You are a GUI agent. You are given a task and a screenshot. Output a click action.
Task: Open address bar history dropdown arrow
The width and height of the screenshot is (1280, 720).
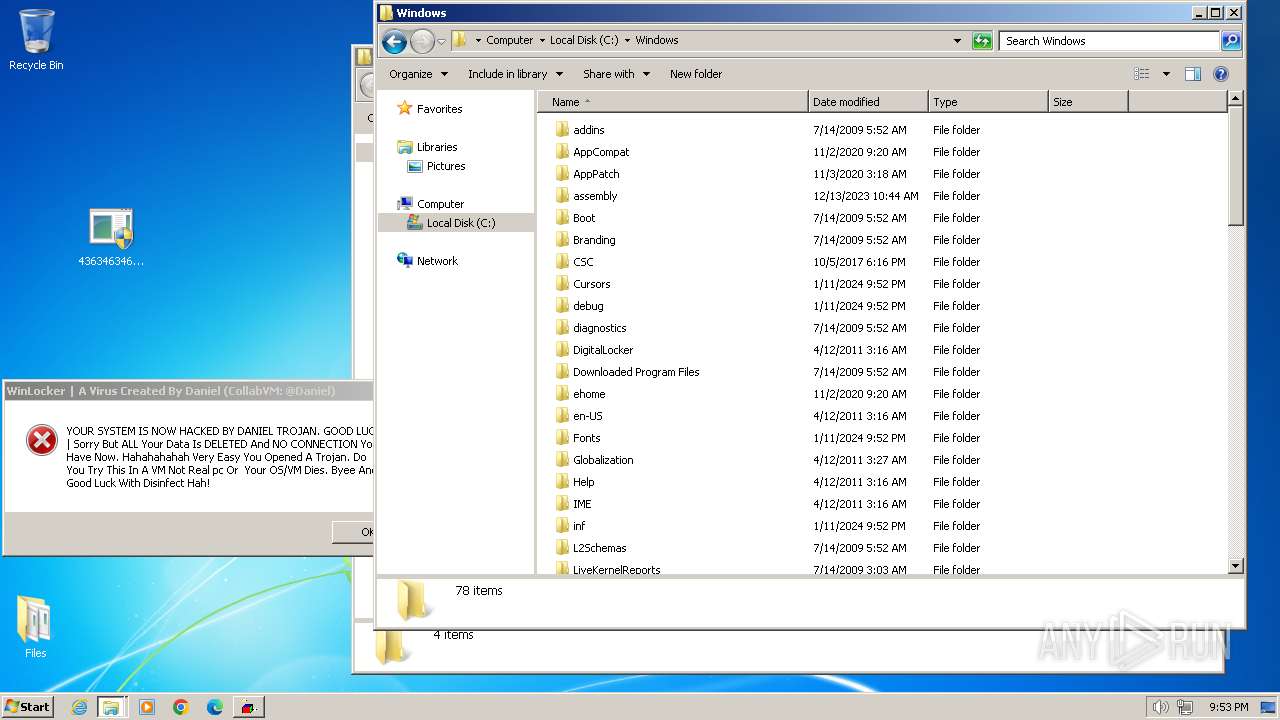958,41
